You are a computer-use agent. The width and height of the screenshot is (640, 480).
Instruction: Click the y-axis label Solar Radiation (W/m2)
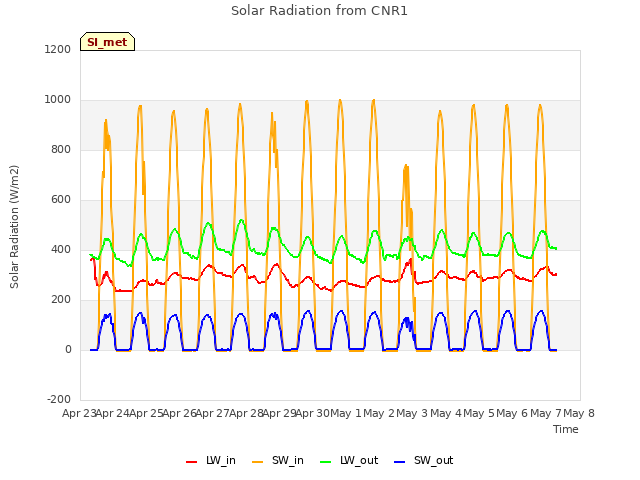14,227
